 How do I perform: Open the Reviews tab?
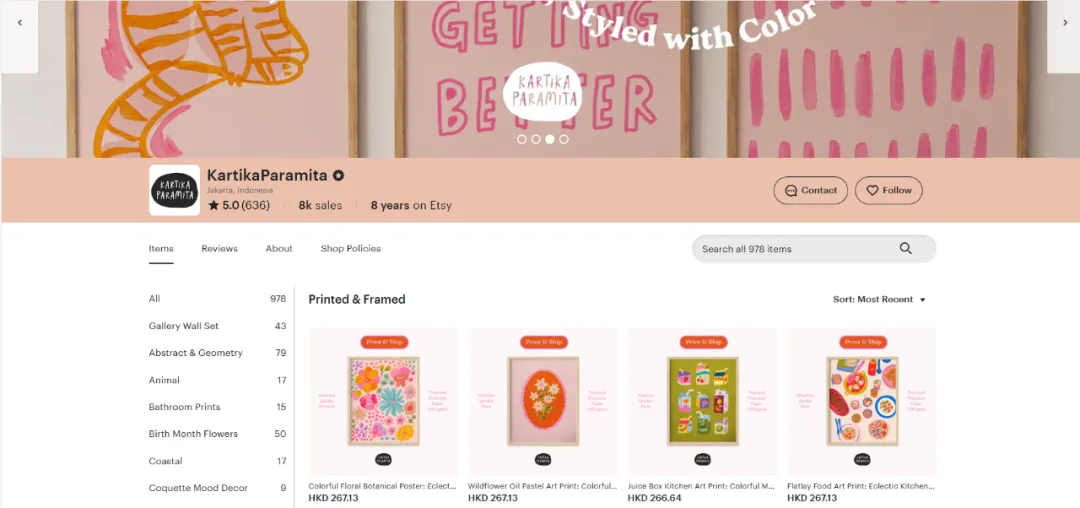pos(219,249)
